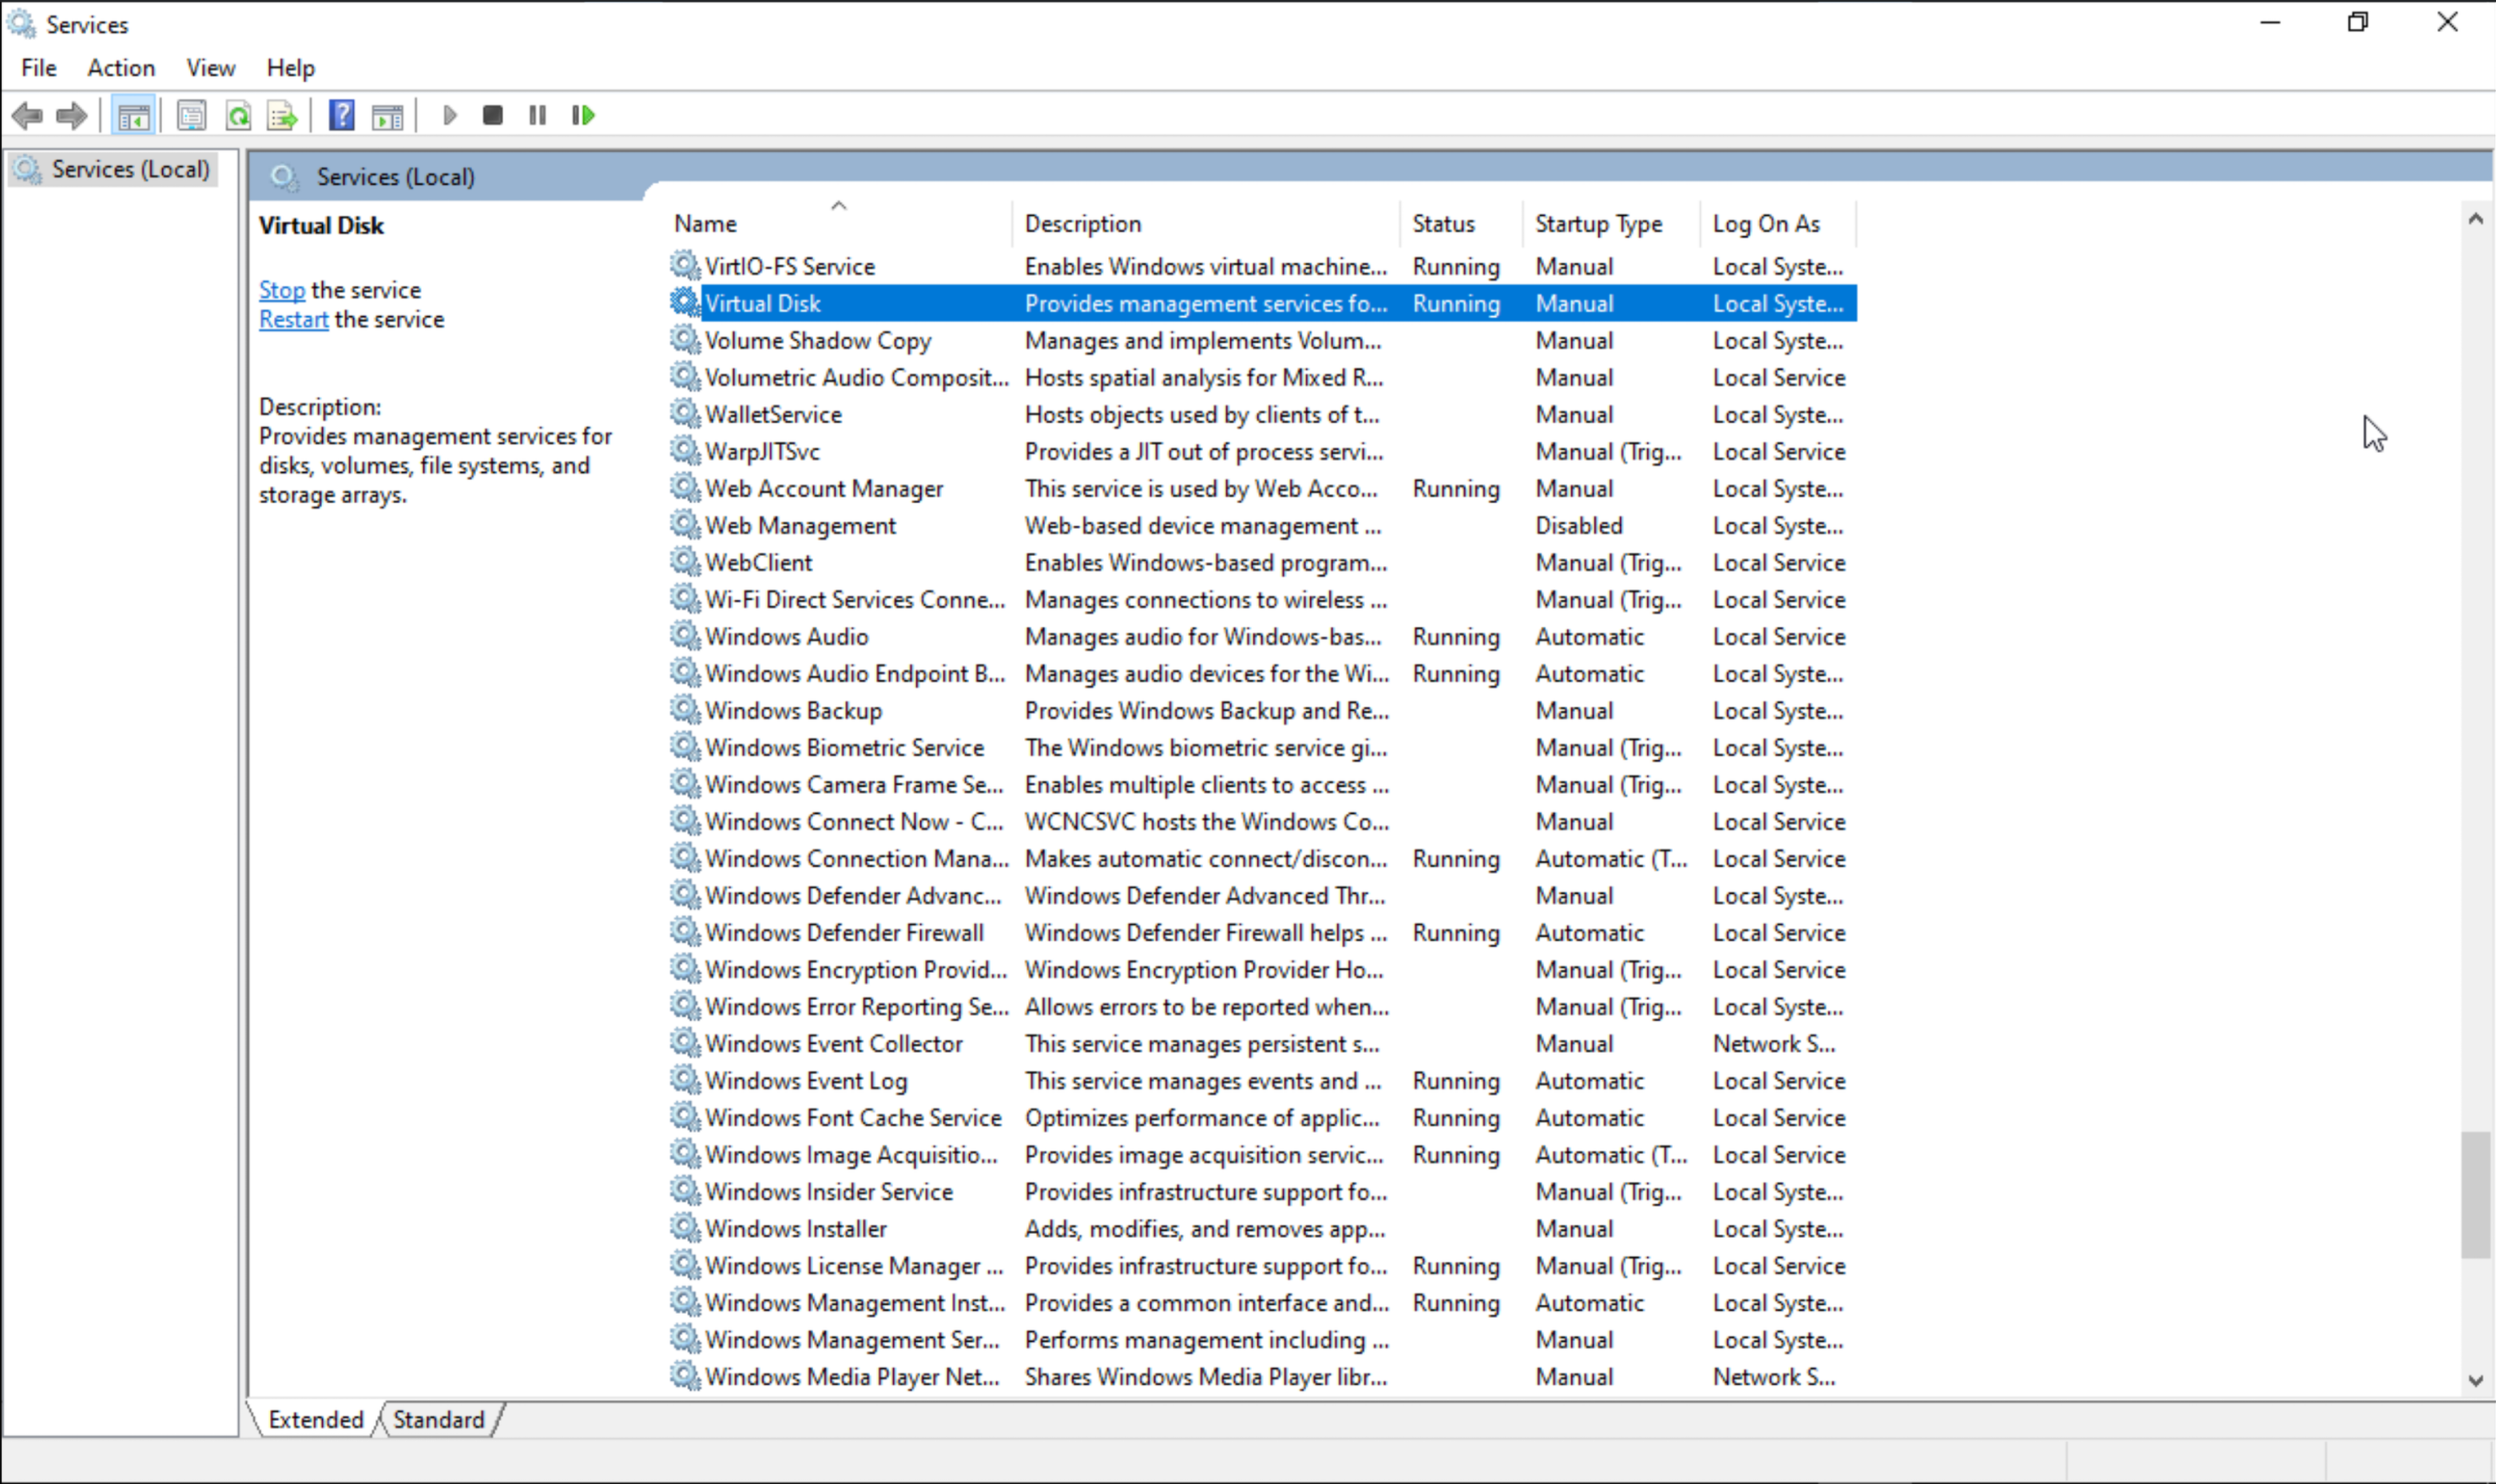This screenshot has width=2496, height=1484.
Task: Open properties for the selected service
Action: click(191, 115)
